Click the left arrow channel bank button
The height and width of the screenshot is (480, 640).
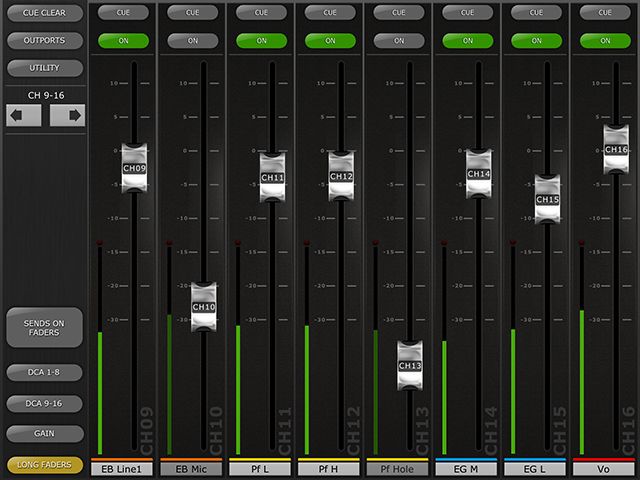(23, 115)
